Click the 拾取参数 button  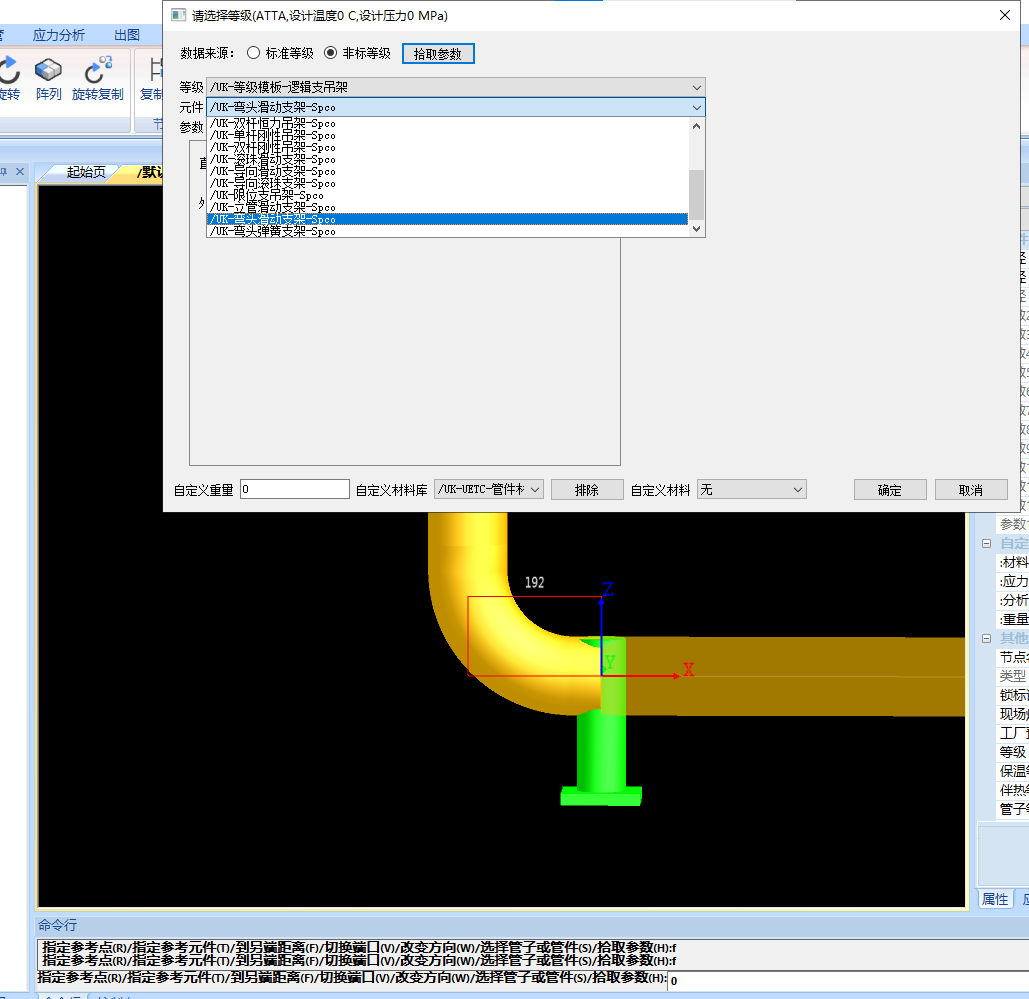pyautogui.click(x=438, y=54)
